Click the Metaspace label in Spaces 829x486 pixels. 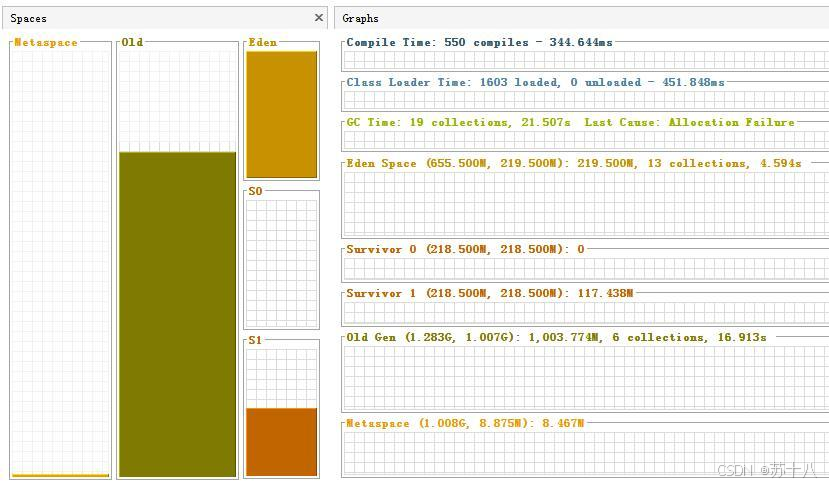46,42
